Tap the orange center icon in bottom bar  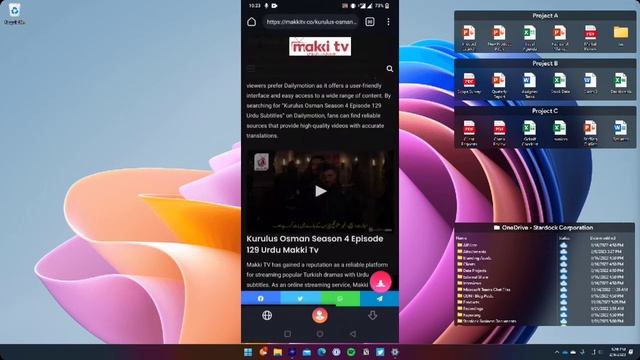pos(320,315)
